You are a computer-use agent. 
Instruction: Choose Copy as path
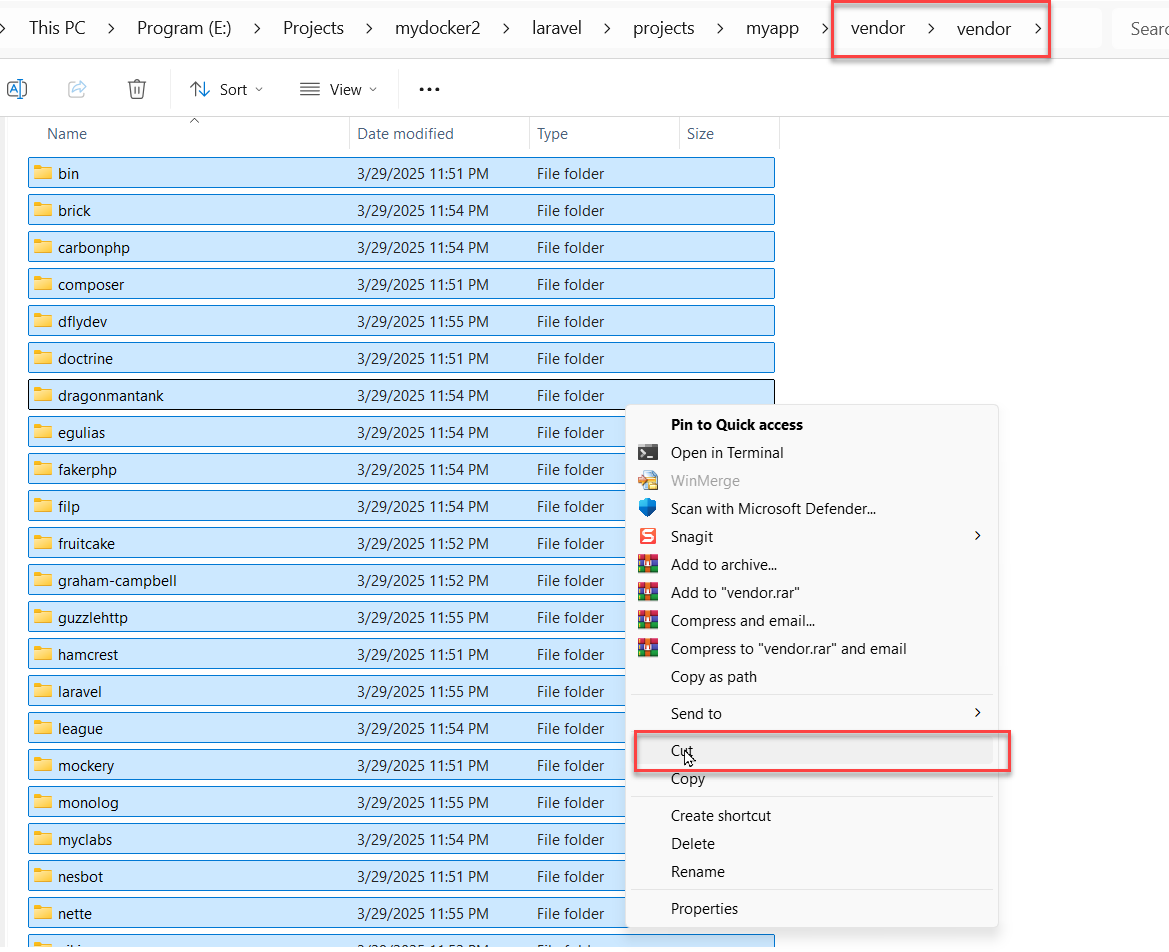point(813,677)
